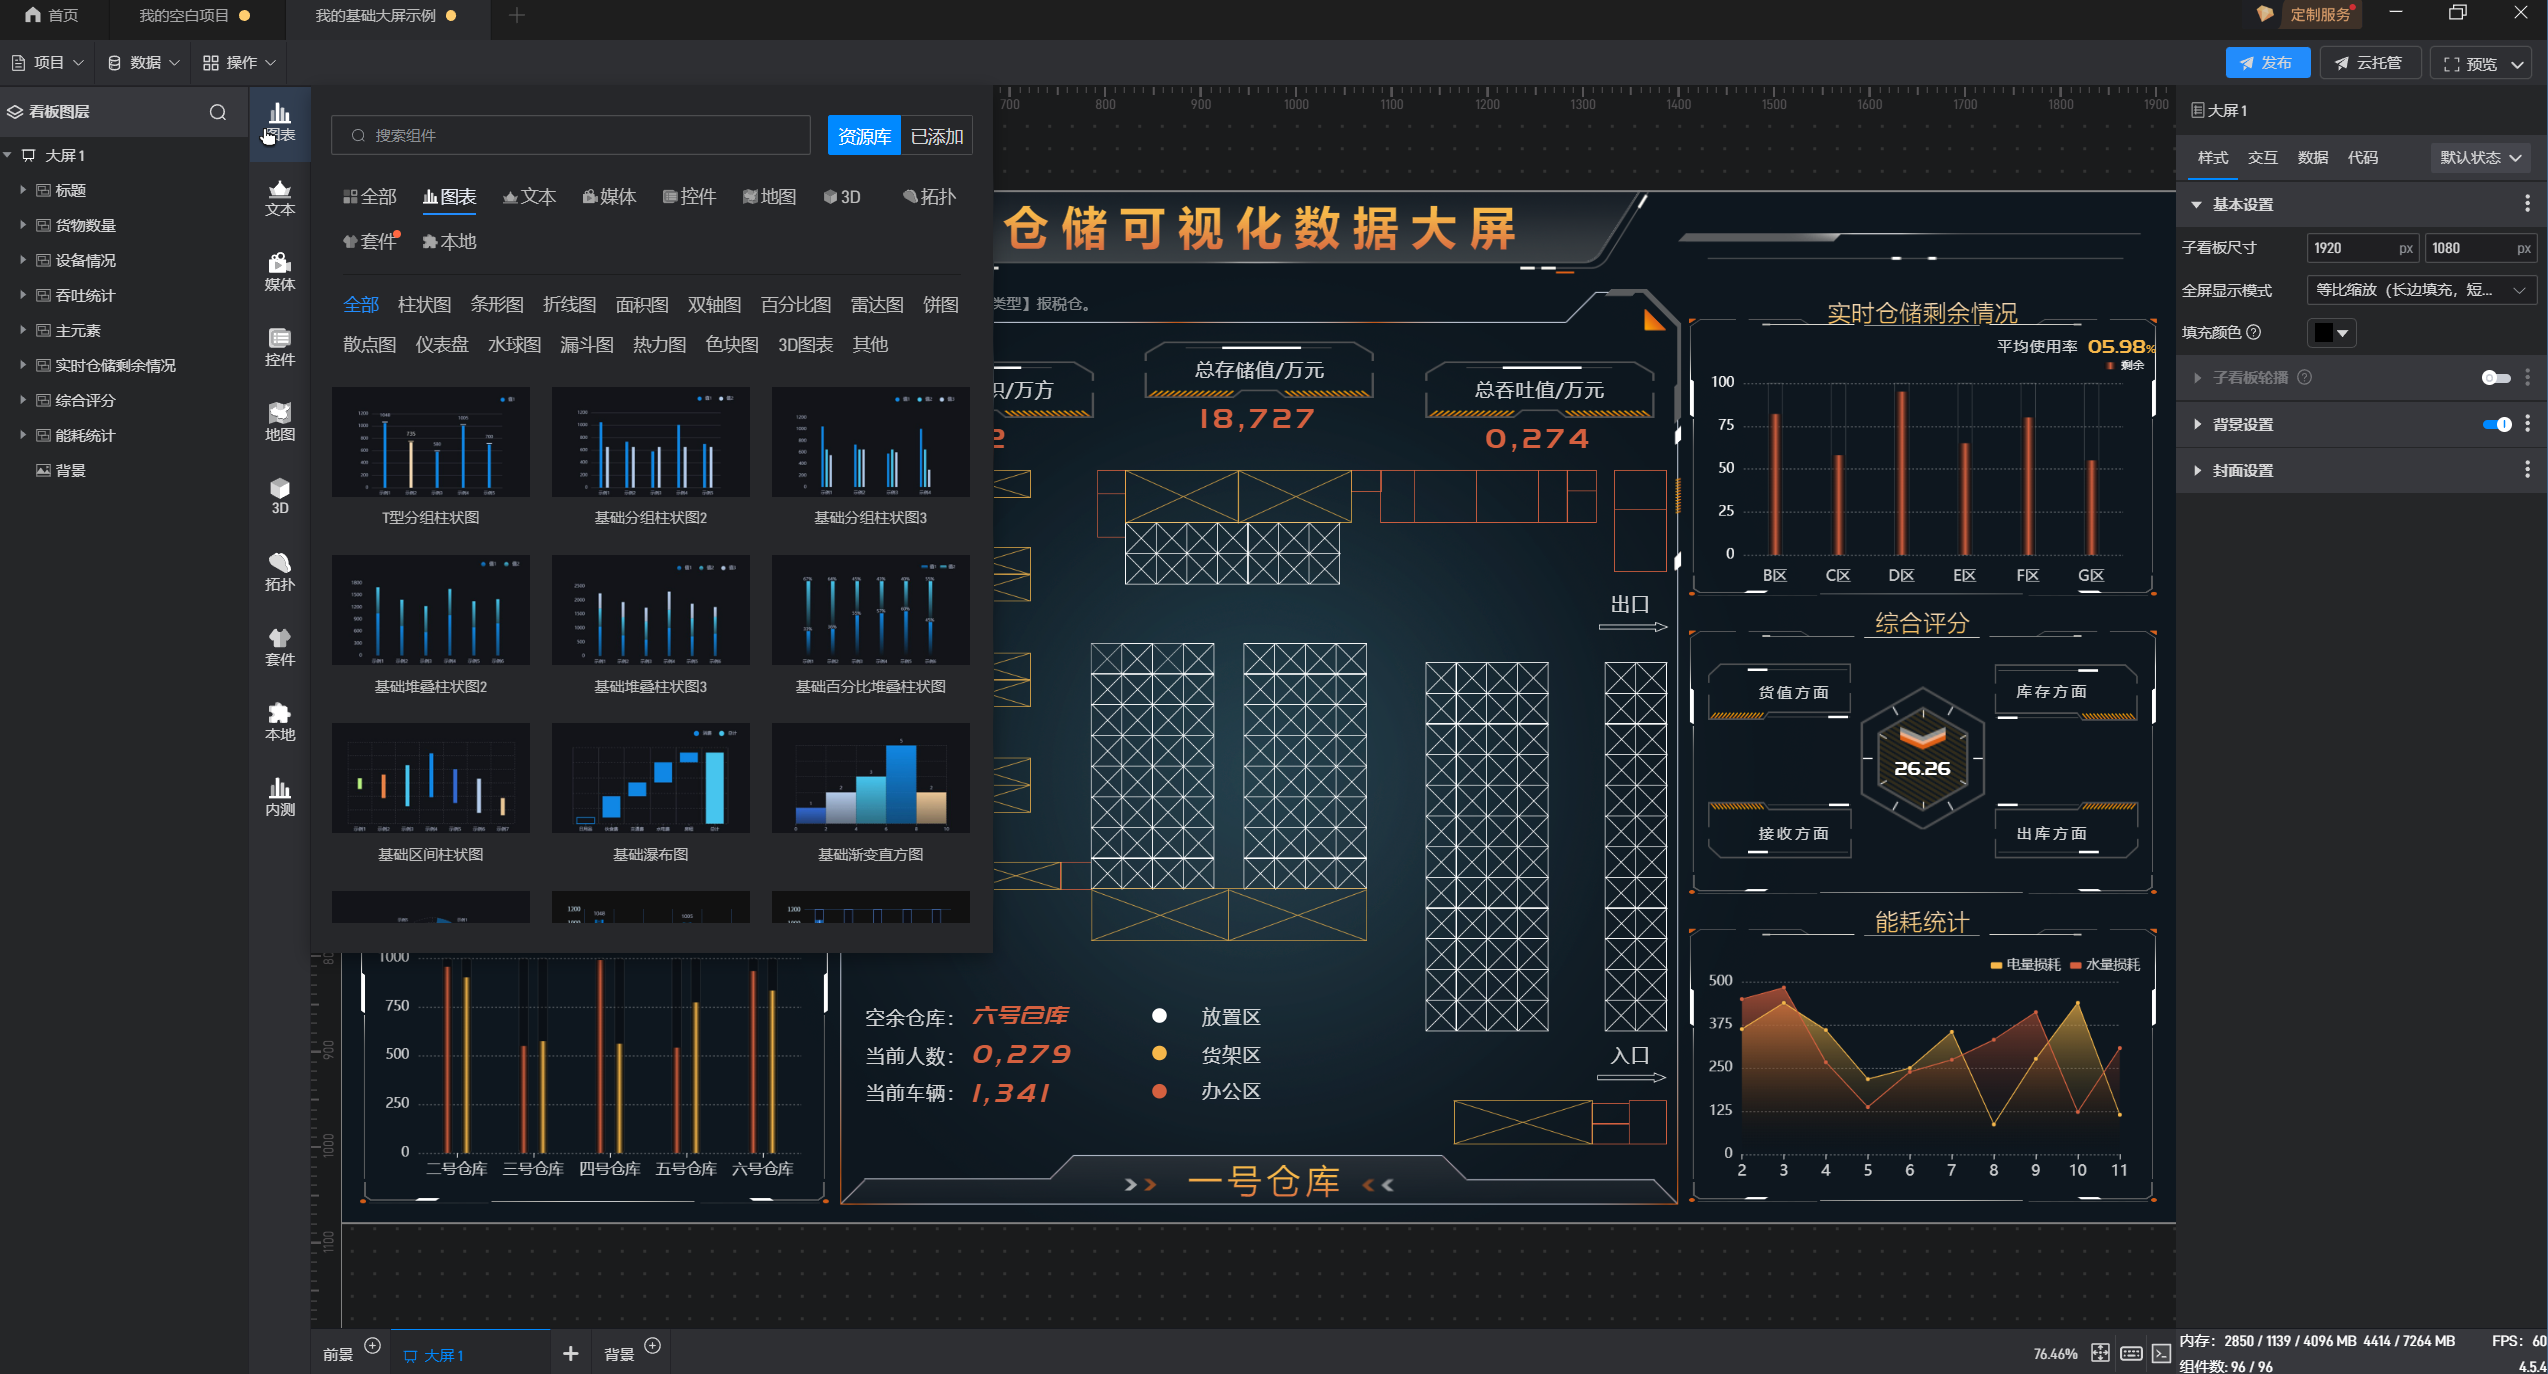Switch to the 交互 tab
Viewport: 2548px width, 1374px height.
2262,158
